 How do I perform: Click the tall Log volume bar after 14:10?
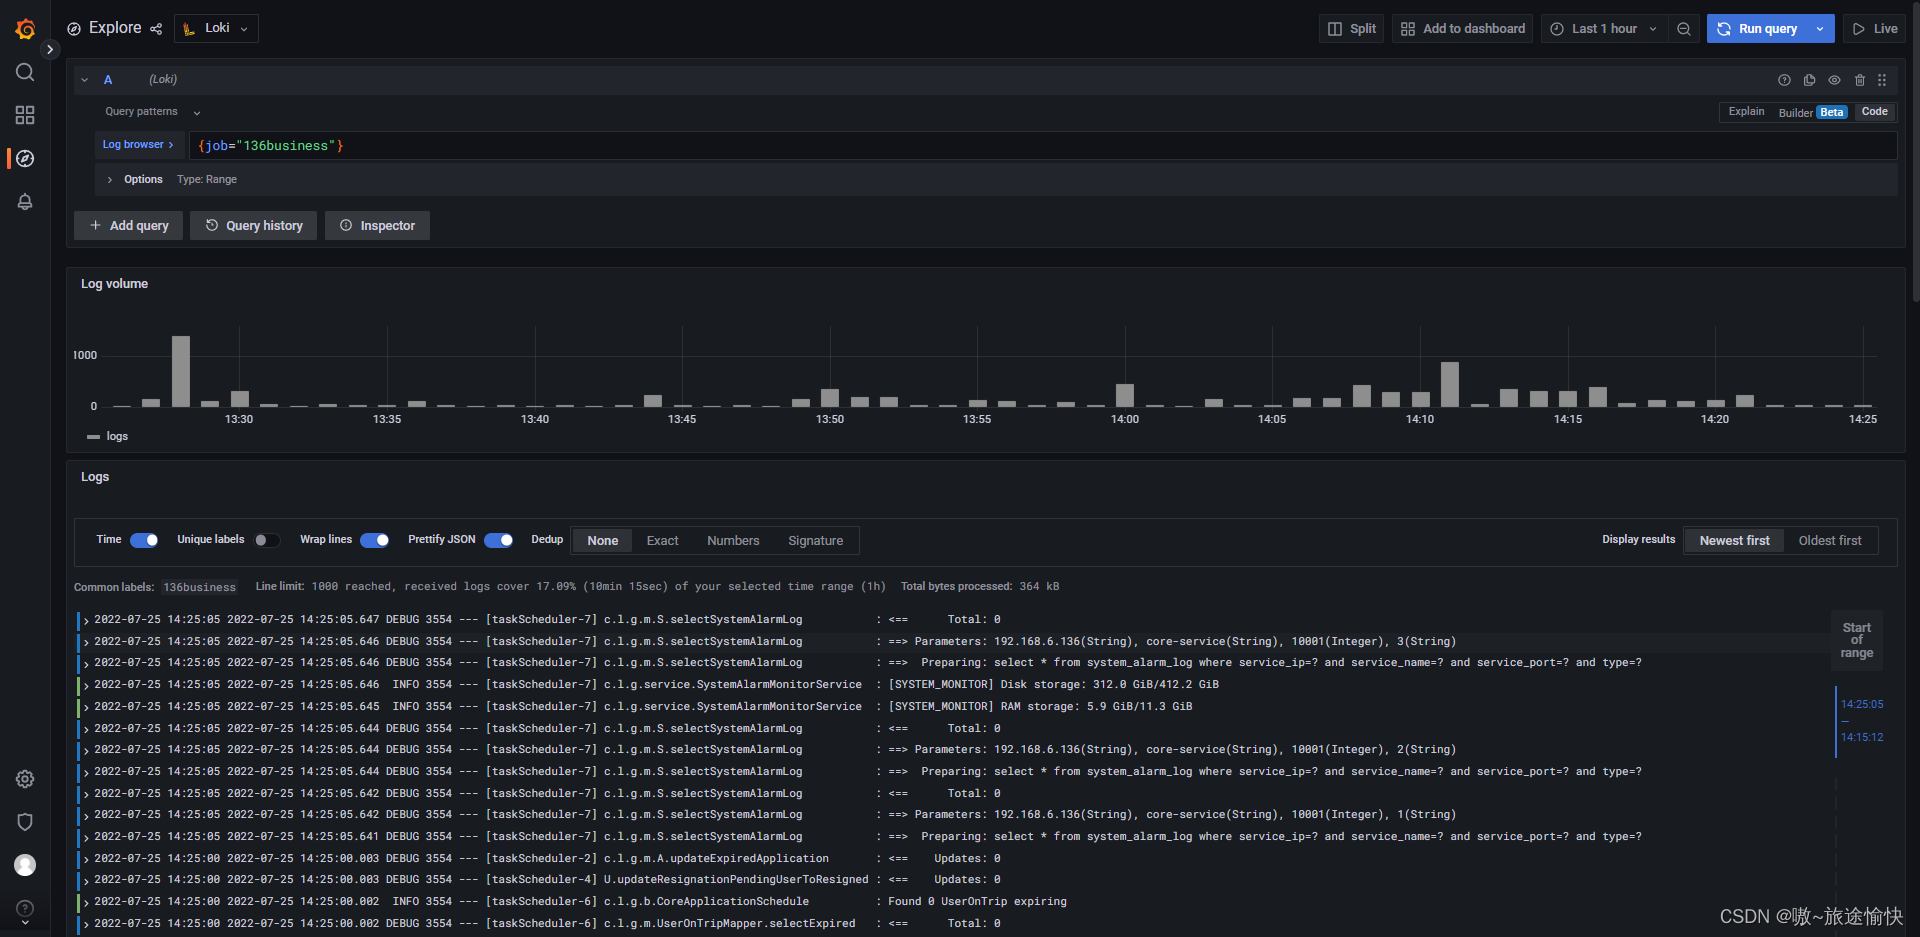tap(1450, 384)
